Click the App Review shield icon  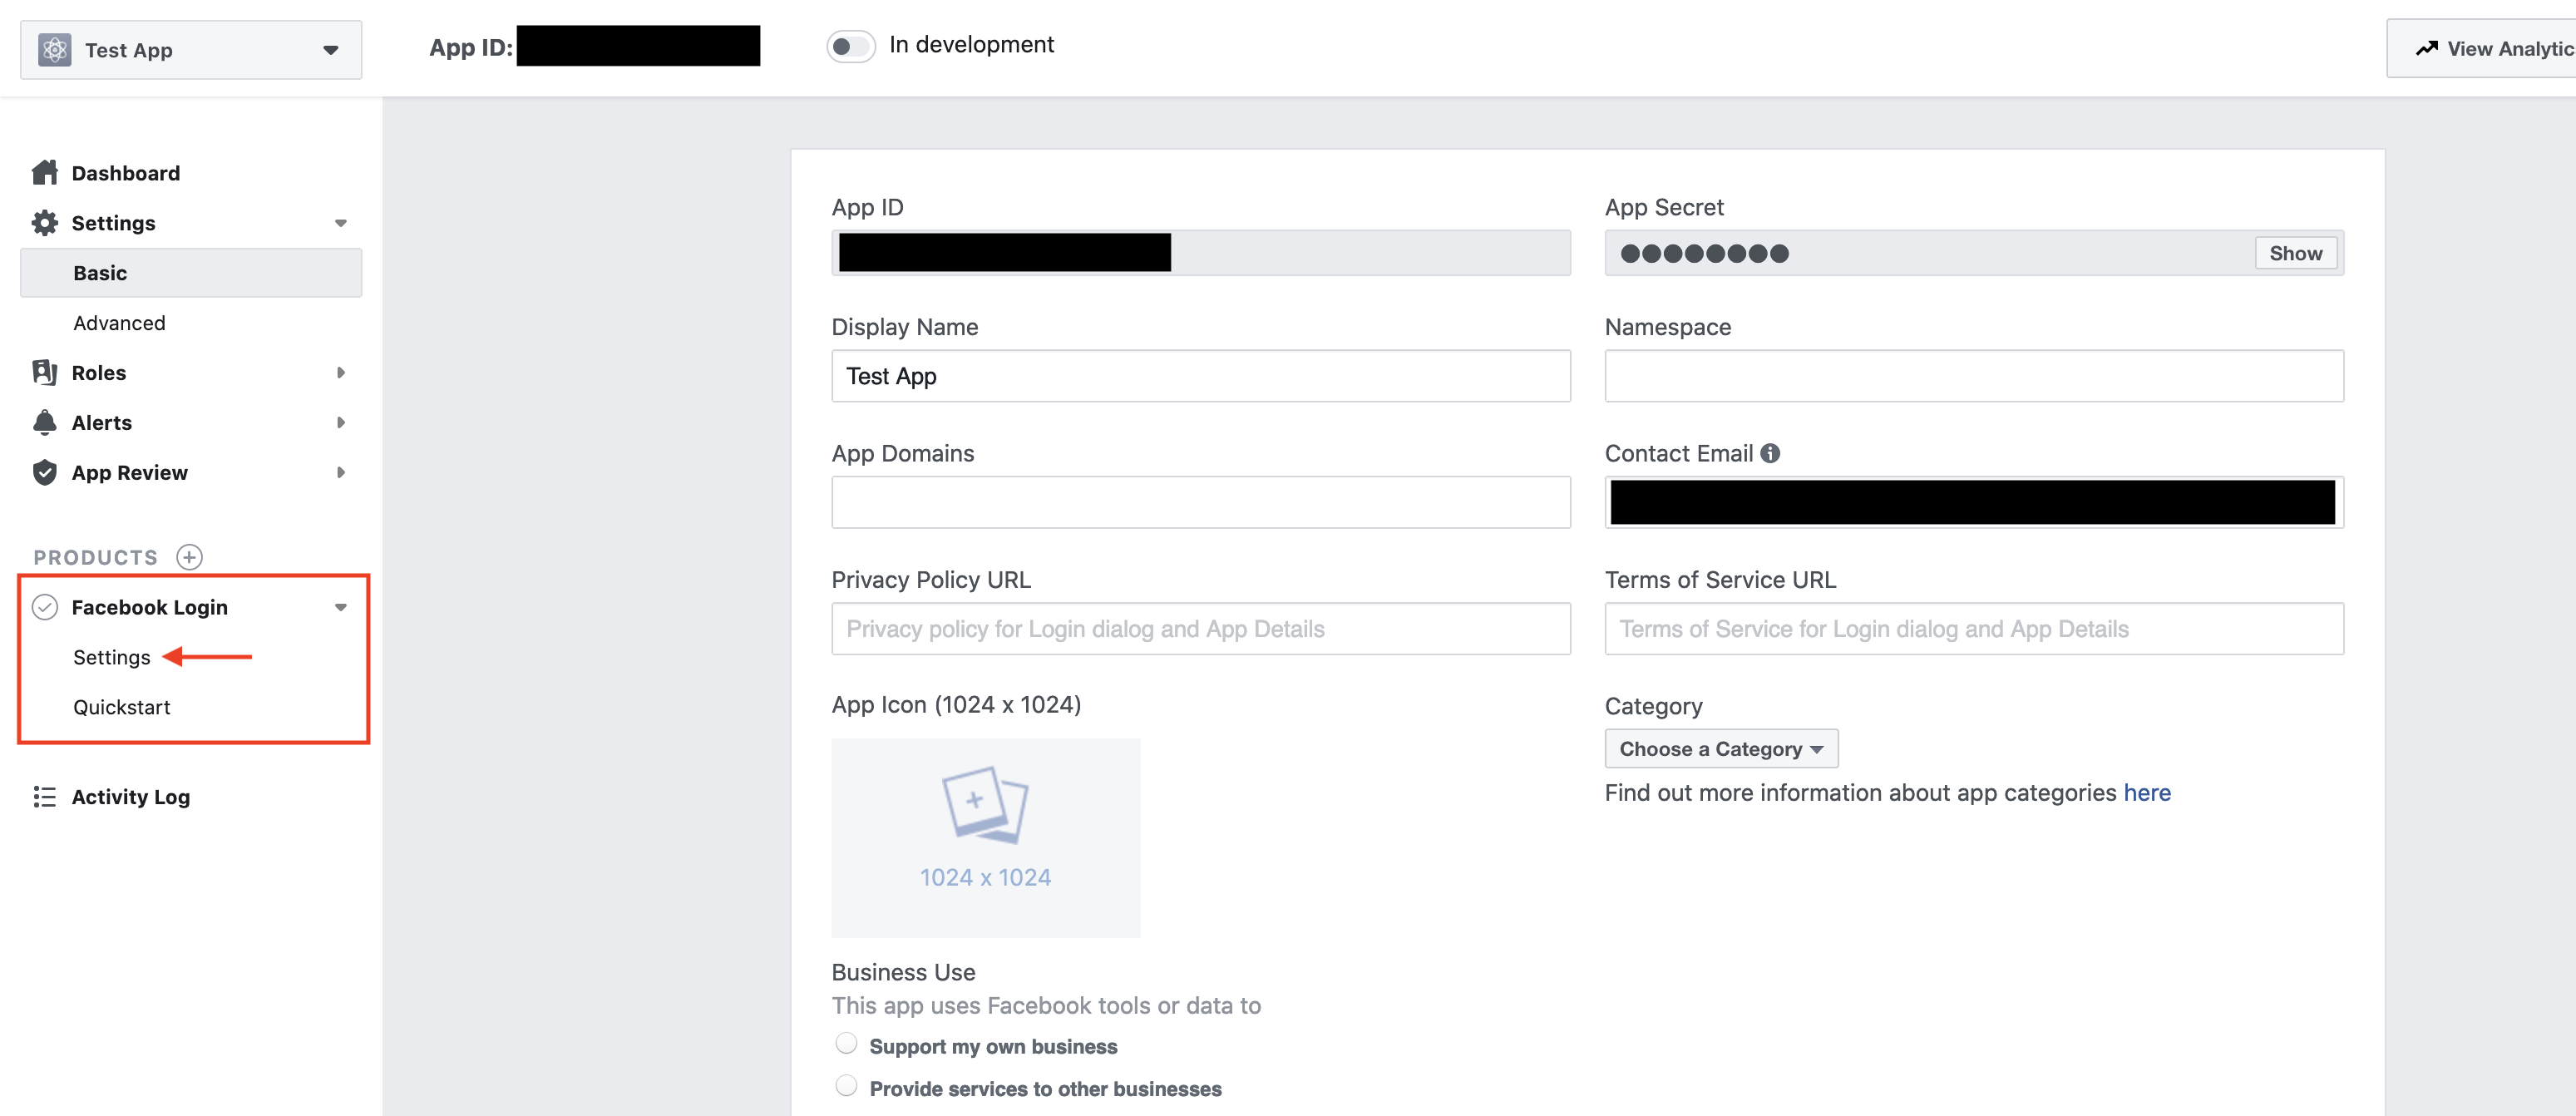45,472
